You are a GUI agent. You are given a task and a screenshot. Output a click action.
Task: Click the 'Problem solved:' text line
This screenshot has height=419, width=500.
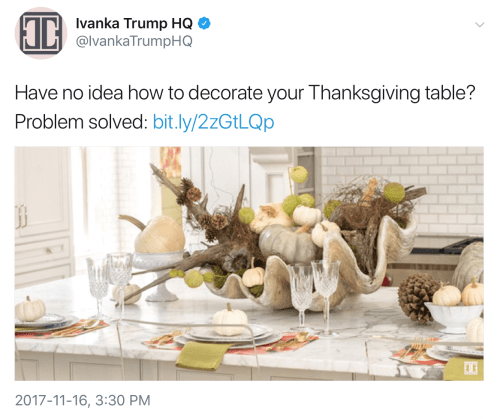[x=81, y=122]
